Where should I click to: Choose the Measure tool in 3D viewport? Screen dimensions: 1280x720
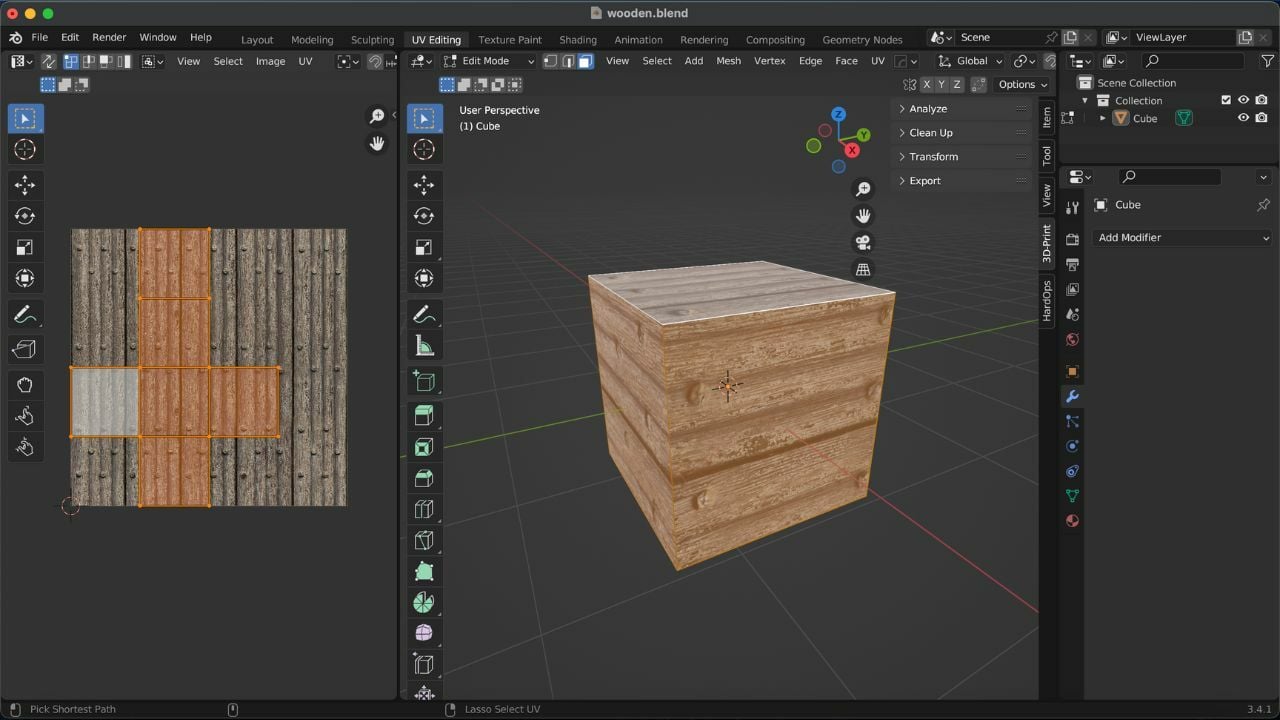424,346
